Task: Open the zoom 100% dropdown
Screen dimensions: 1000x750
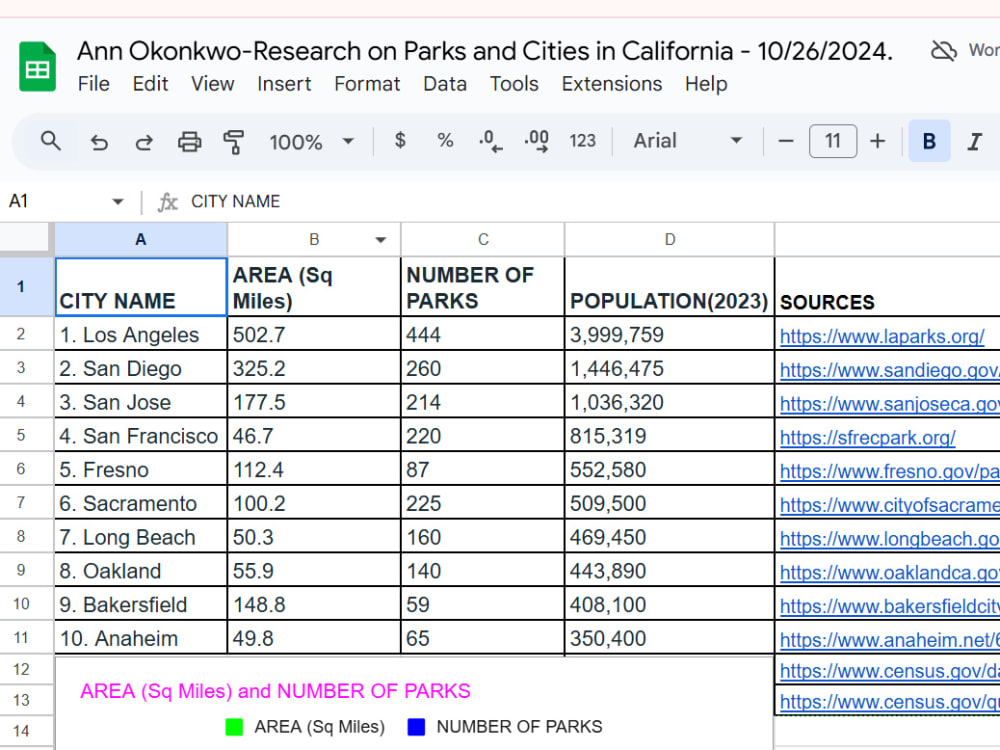Action: coord(311,142)
